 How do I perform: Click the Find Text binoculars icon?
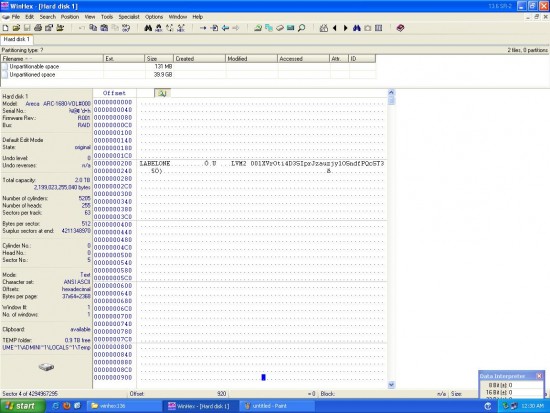[148, 28]
